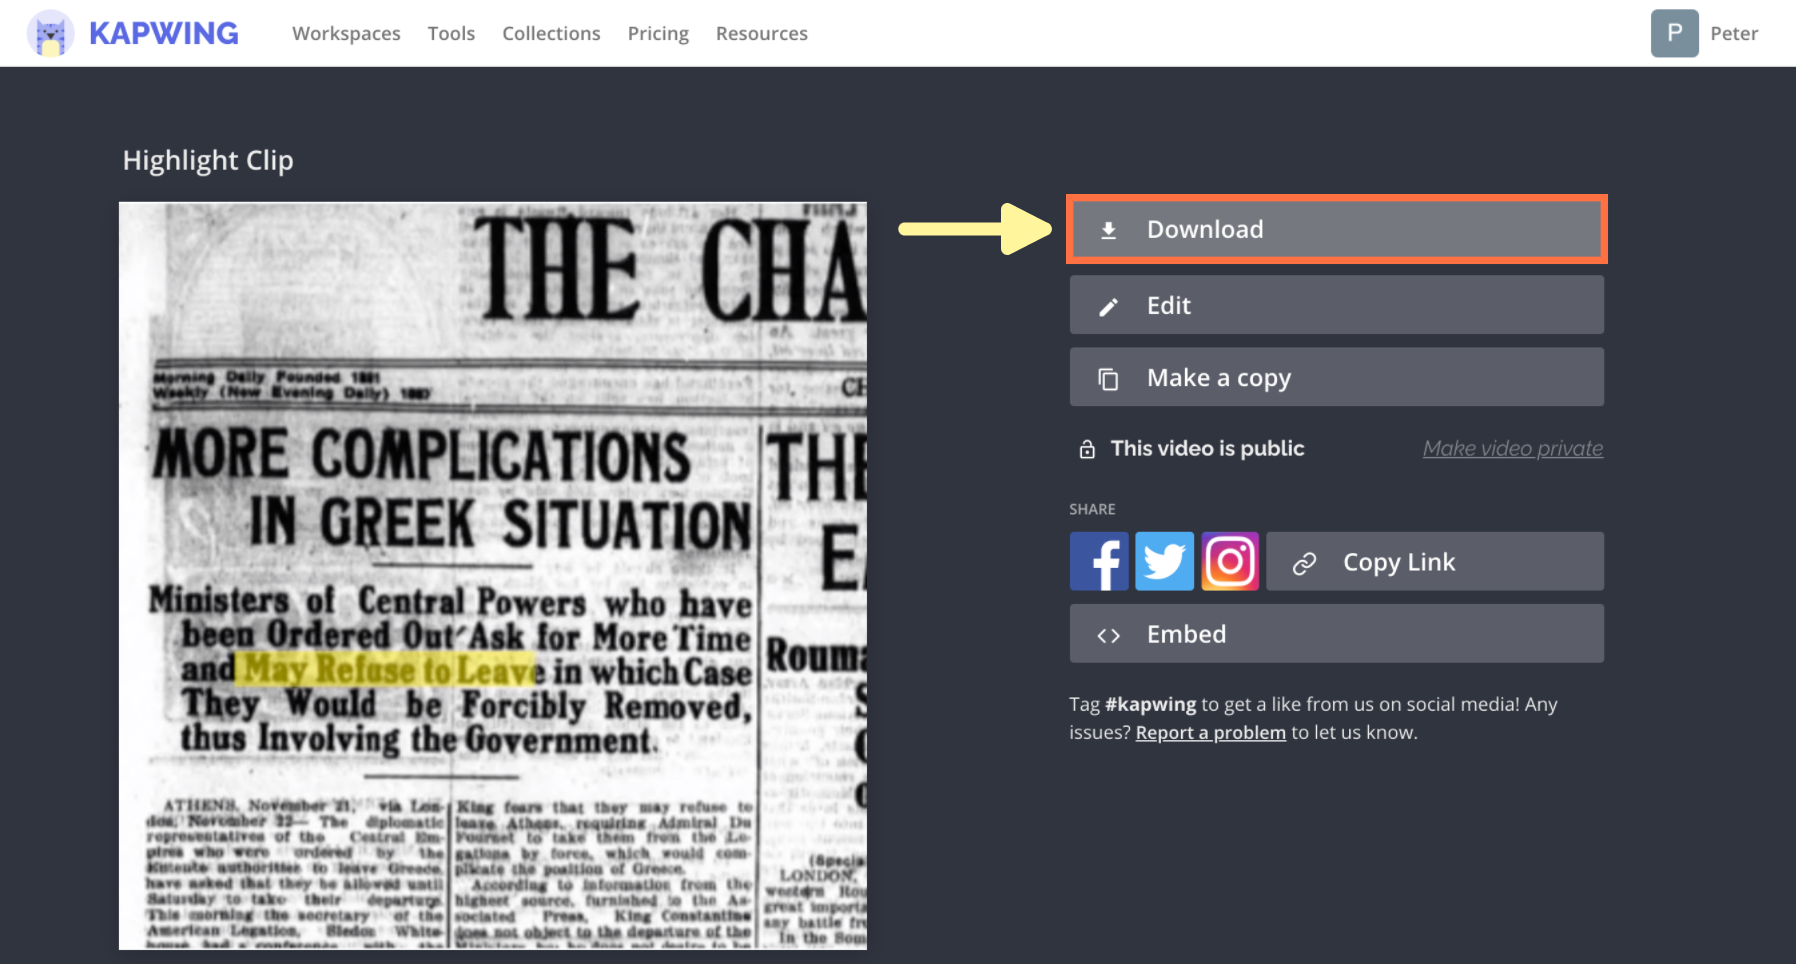This screenshot has height=964, width=1796.
Task: Click the Kapwing cat logo icon
Action: (x=50, y=34)
